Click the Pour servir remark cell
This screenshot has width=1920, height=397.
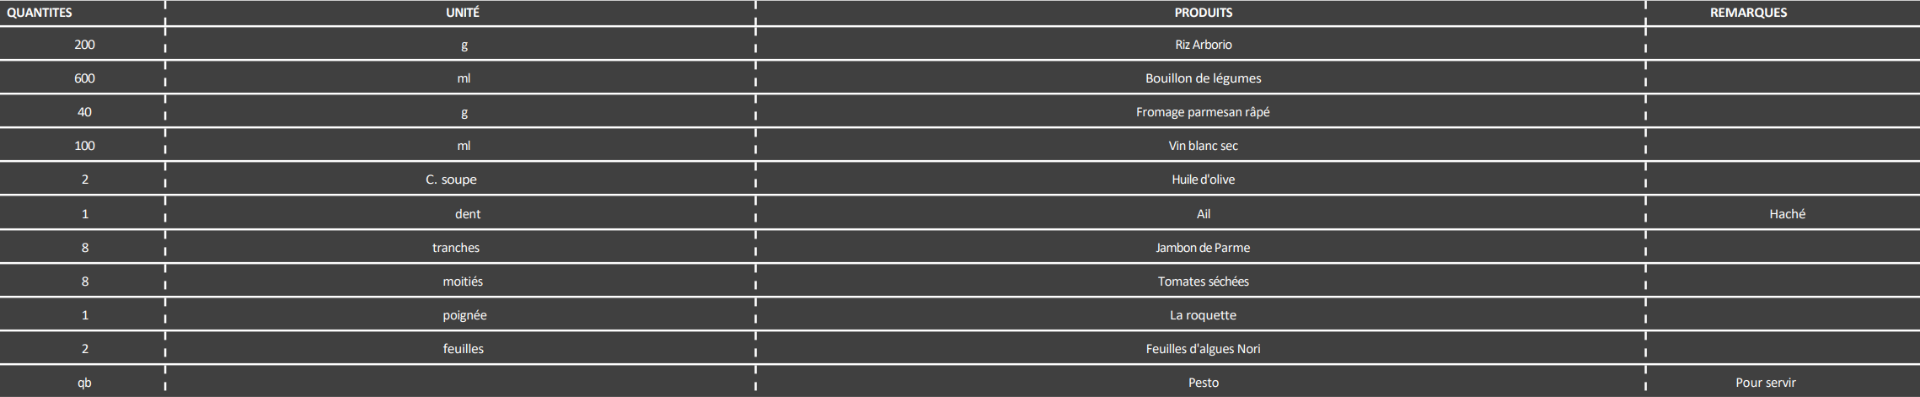[x=1766, y=383]
